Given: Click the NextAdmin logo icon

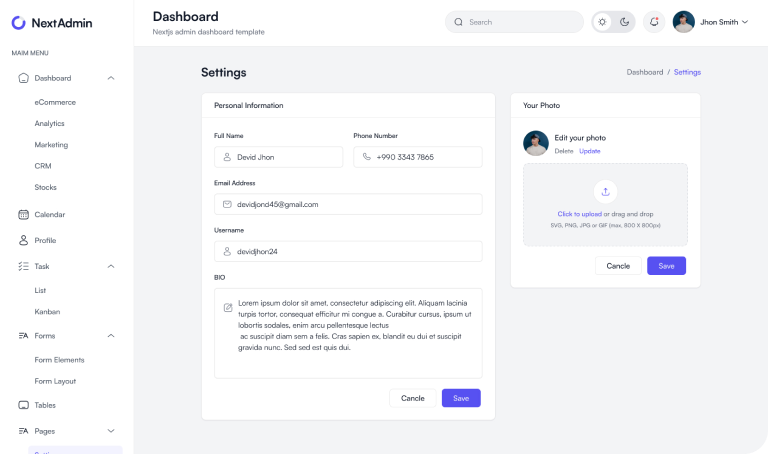Looking at the screenshot, I should (19, 22).
